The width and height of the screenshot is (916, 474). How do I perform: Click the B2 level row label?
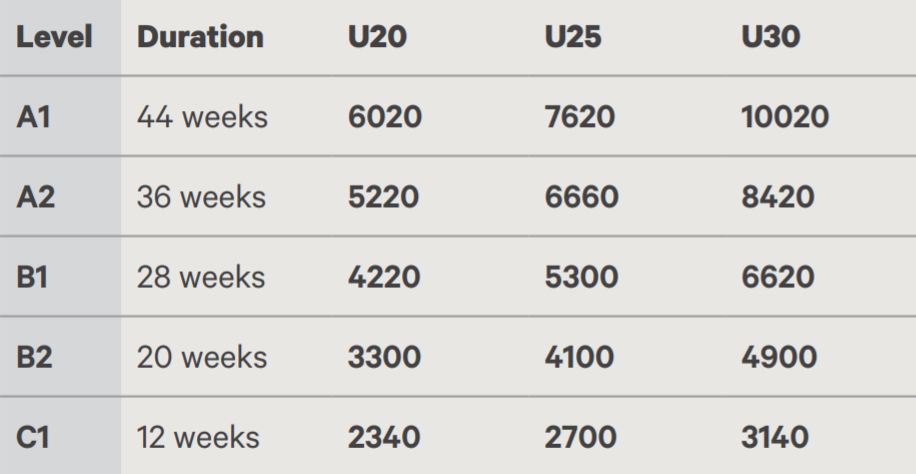tap(34, 357)
